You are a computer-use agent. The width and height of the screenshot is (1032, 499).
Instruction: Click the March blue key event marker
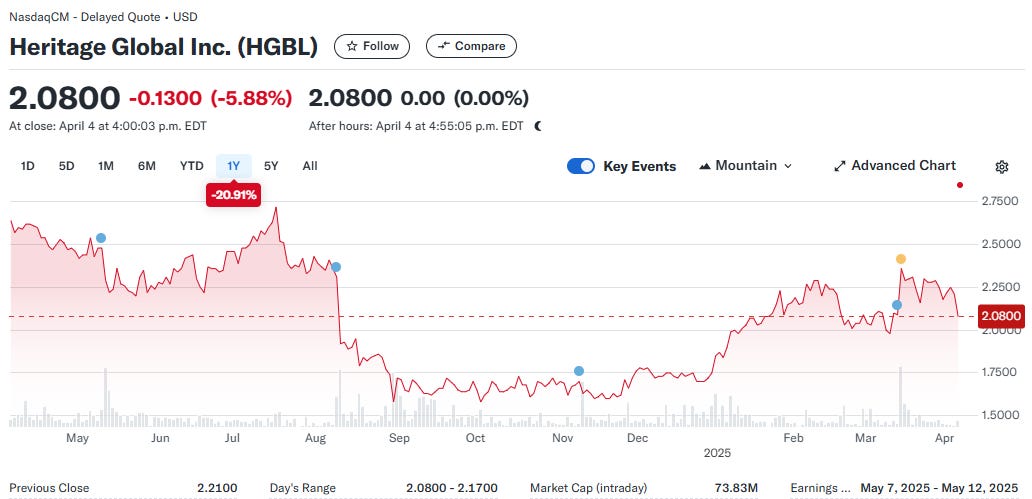point(896,305)
